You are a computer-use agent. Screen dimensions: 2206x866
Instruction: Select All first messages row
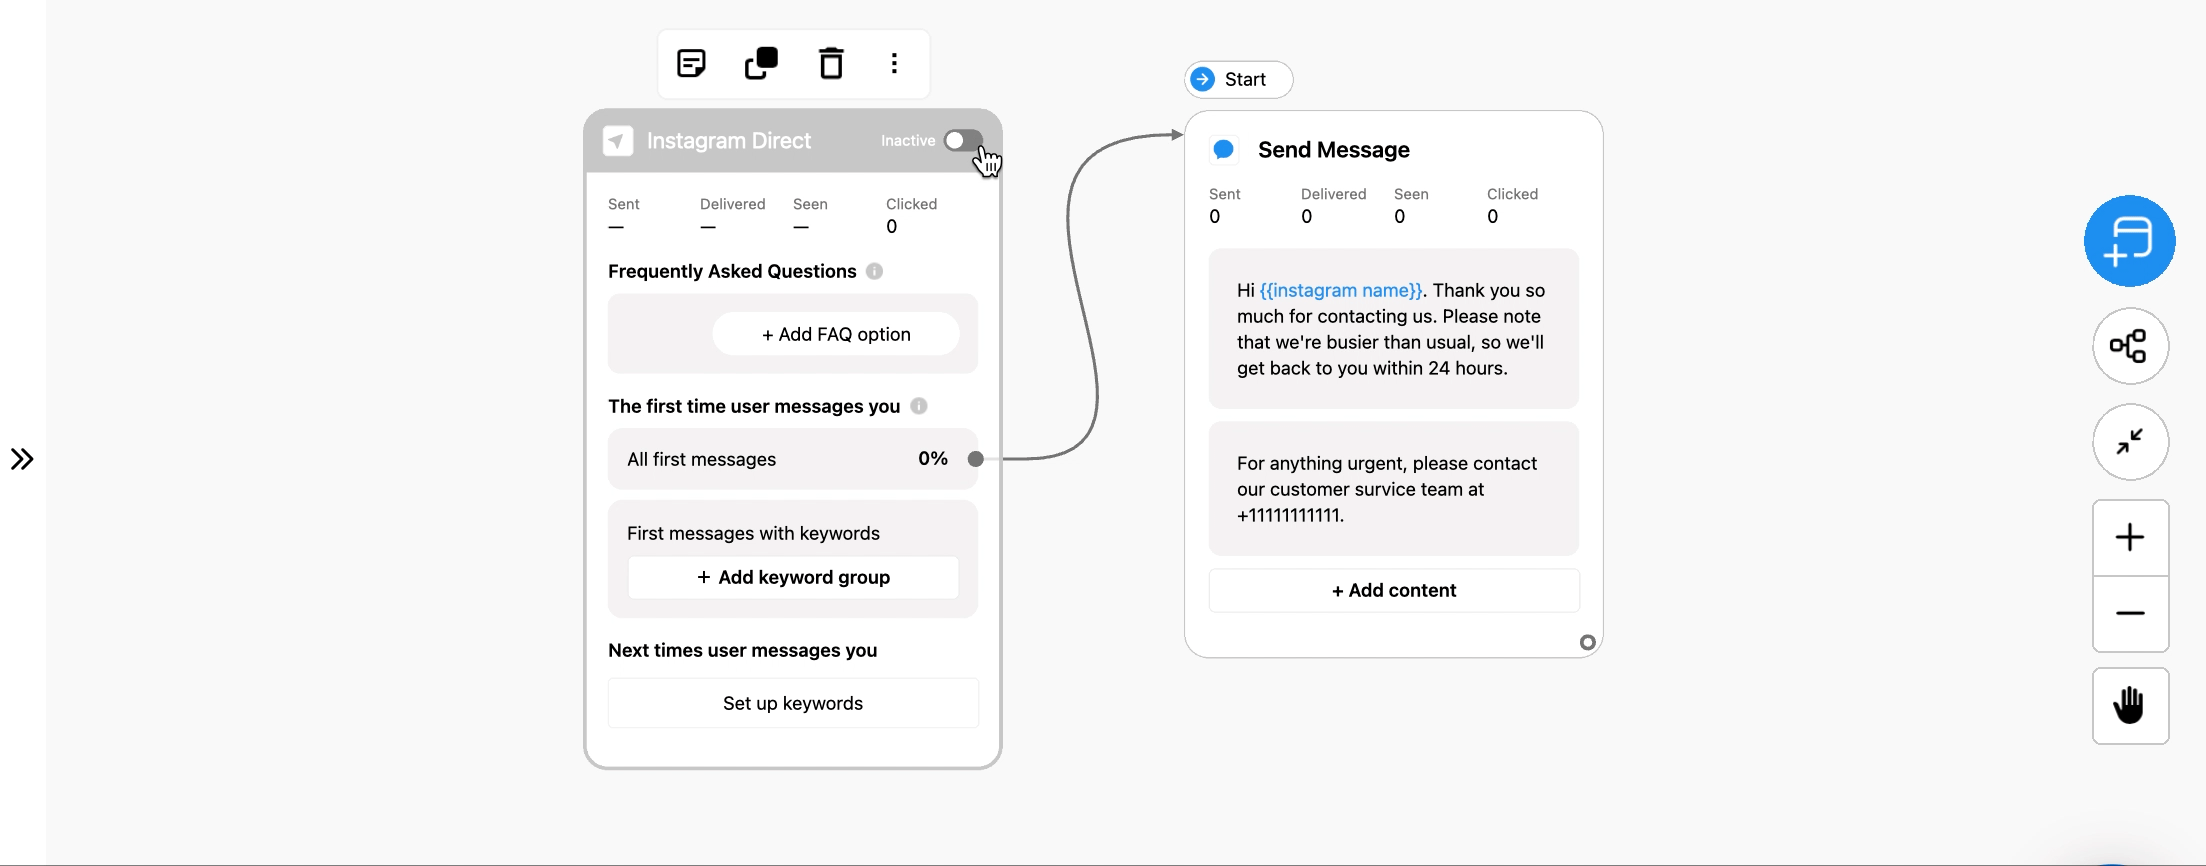(x=792, y=459)
